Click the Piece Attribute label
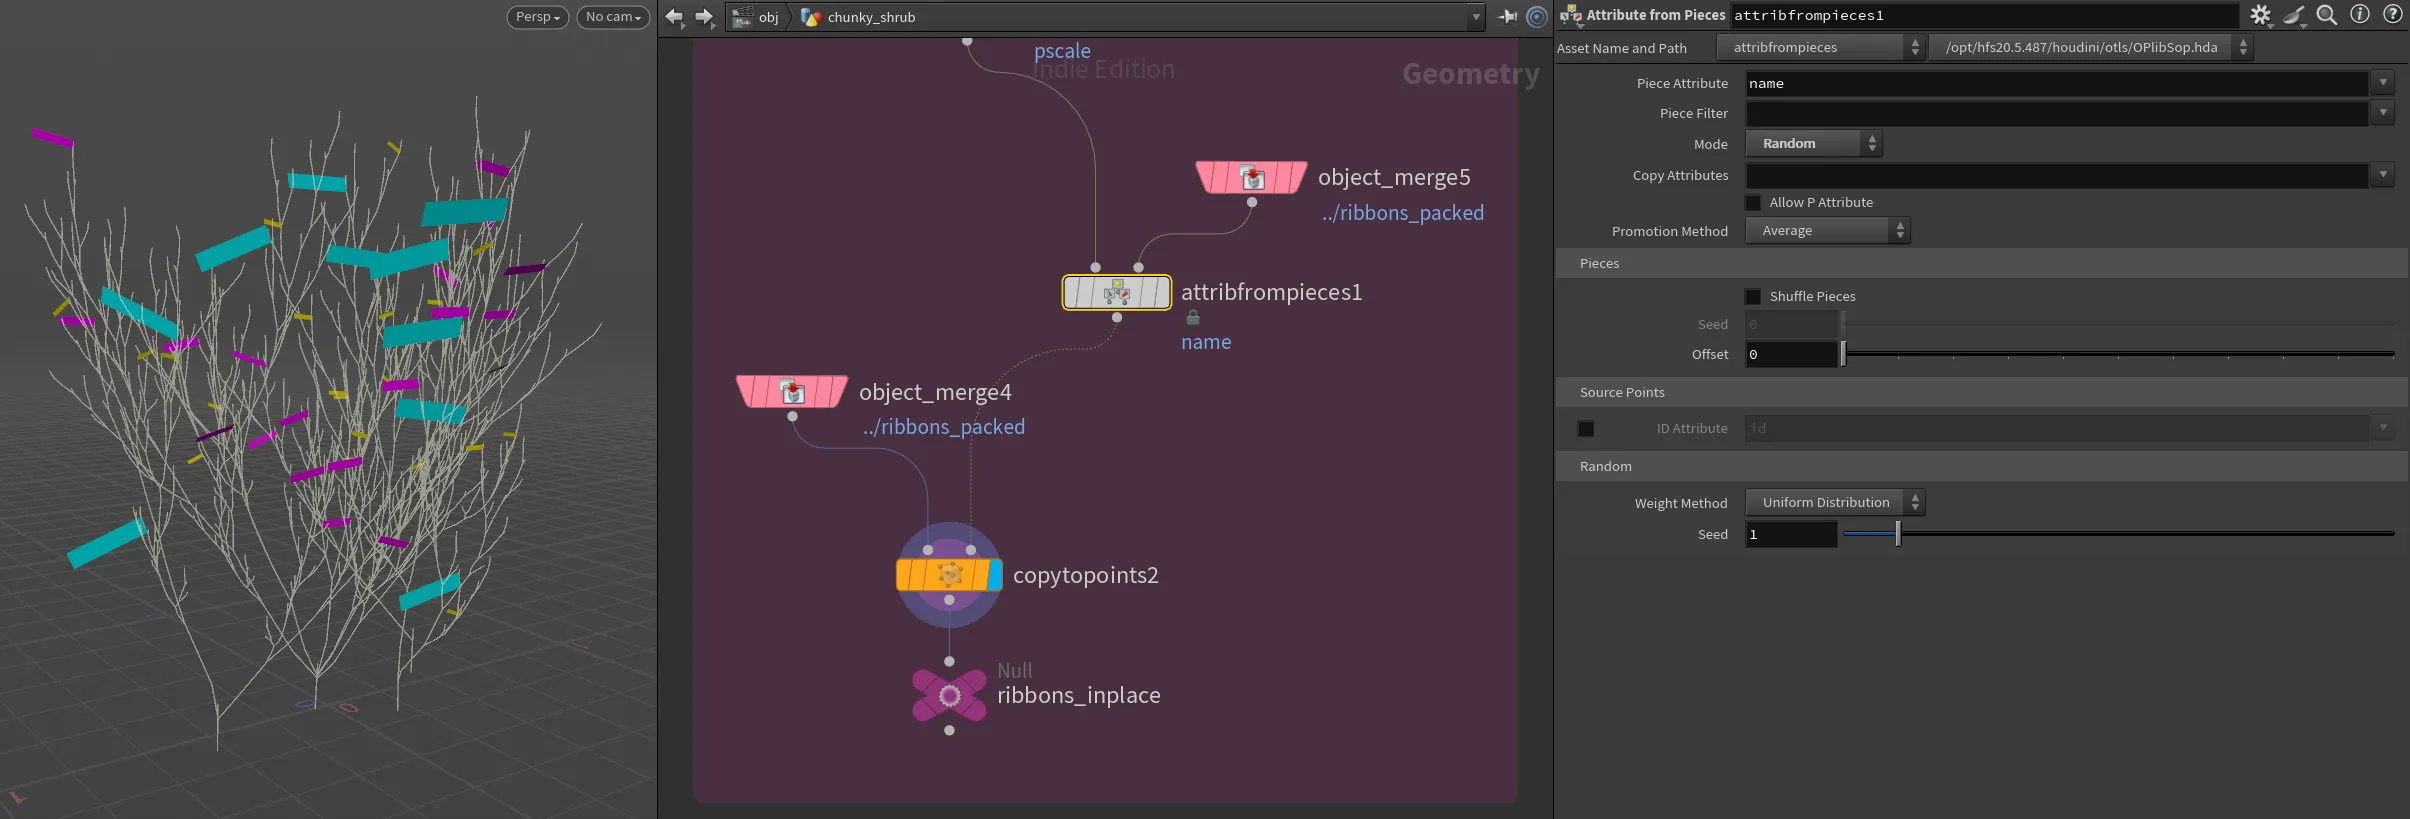Screen dimensions: 2410x819 [x=1682, y=84]
